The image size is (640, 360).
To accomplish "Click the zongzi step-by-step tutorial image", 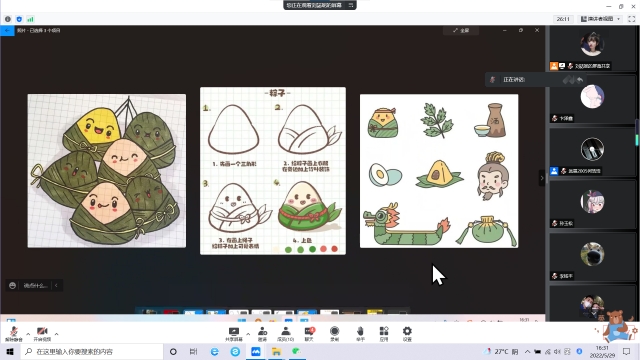I will point(273,171).
